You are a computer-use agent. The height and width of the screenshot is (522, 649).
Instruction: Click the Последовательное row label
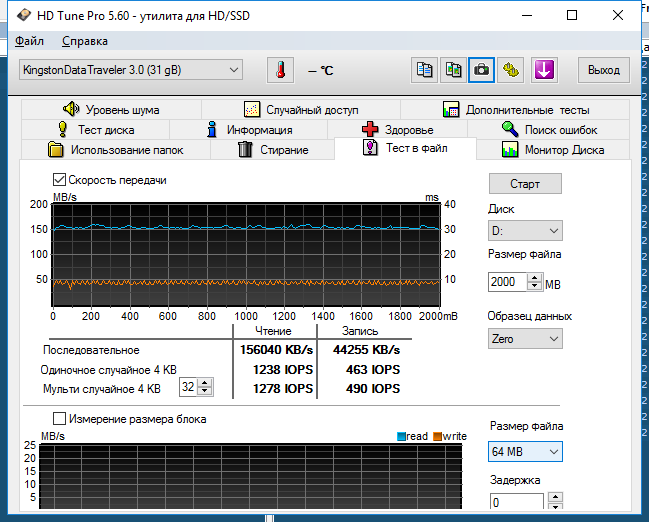(91, 350)
